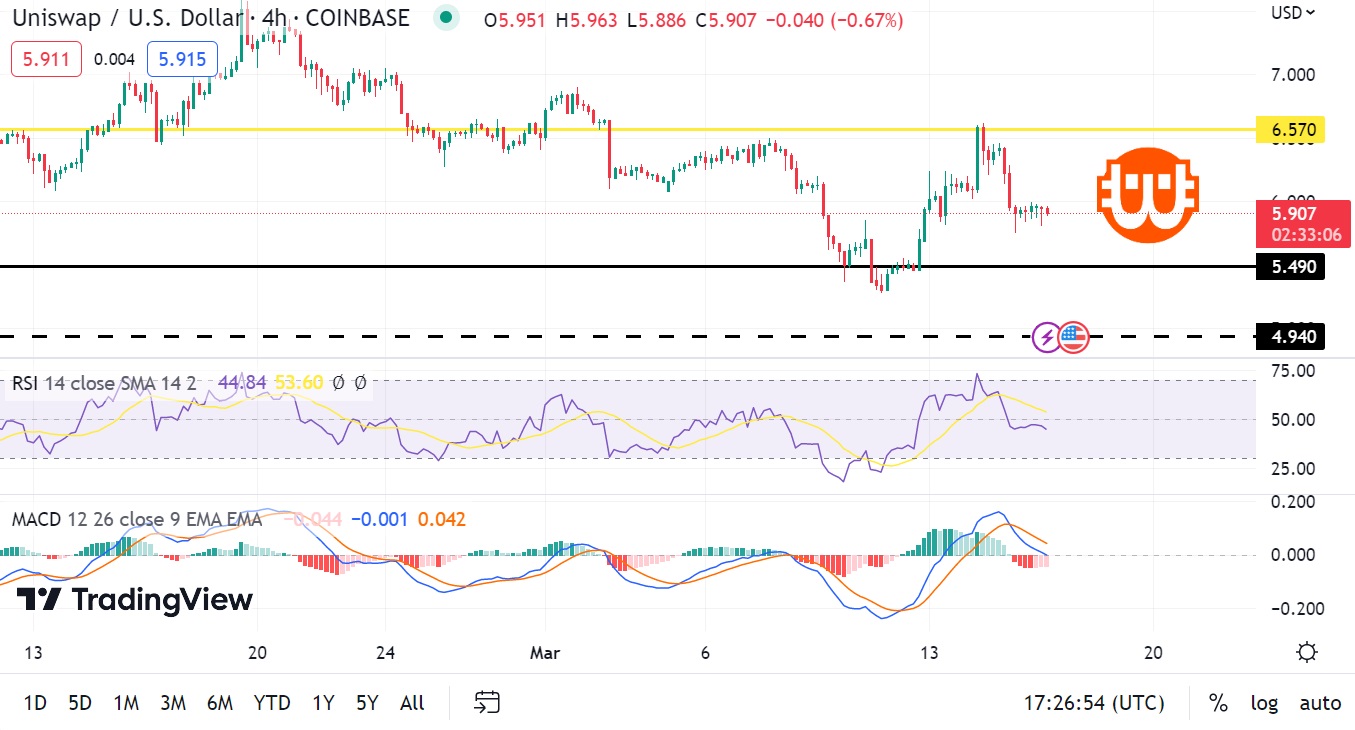This screenshot has width=1355, height=730.
Task: Click the open value O5.951
Action: (x=514, y=20)
